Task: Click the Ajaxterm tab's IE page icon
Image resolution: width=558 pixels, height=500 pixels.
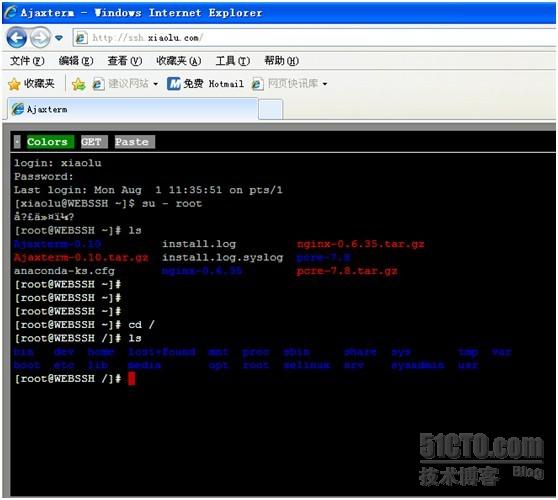Action: pos(18,109)
